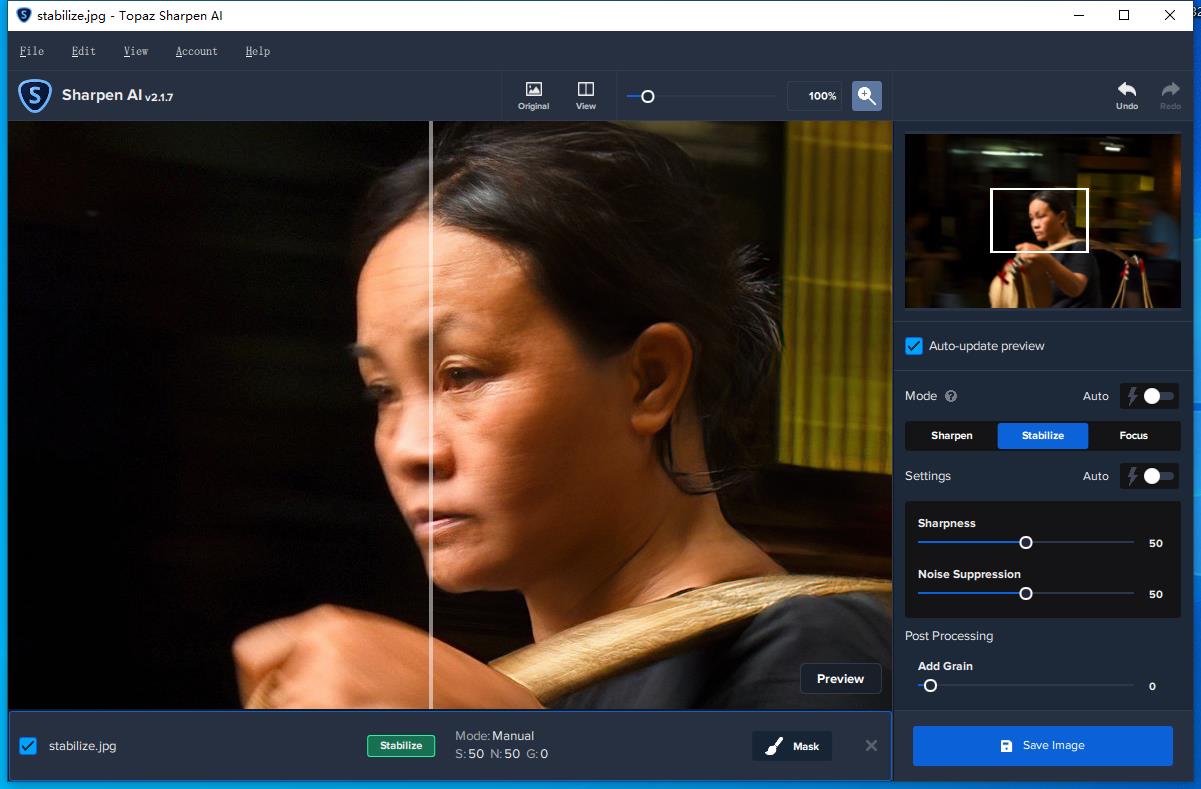Open the File menu
This screenshot has width=1201, height=789.
[32, 51]
